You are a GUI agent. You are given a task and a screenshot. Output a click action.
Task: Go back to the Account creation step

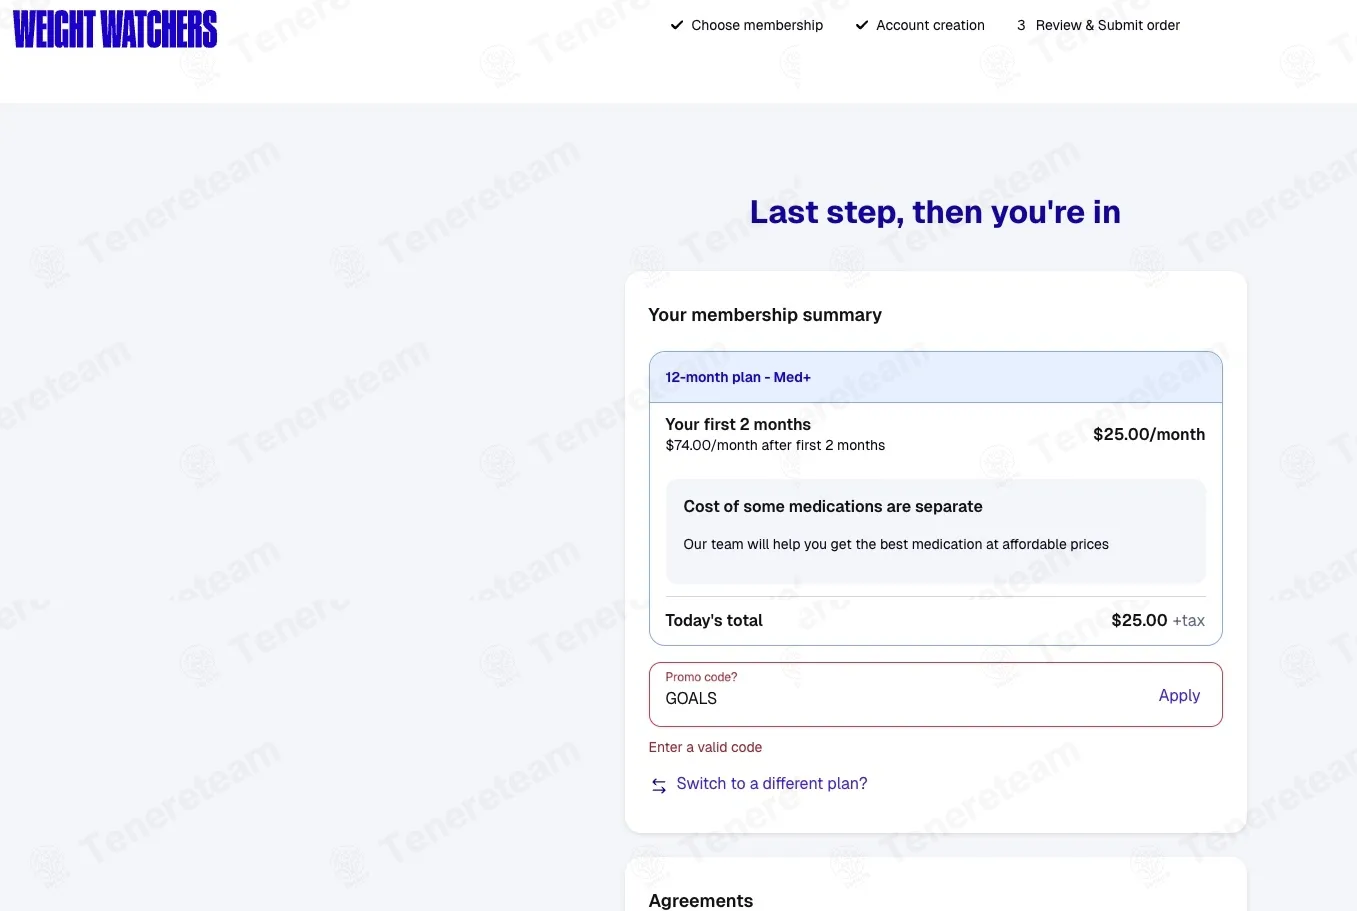pyautogui.click(x=930, y=25)
